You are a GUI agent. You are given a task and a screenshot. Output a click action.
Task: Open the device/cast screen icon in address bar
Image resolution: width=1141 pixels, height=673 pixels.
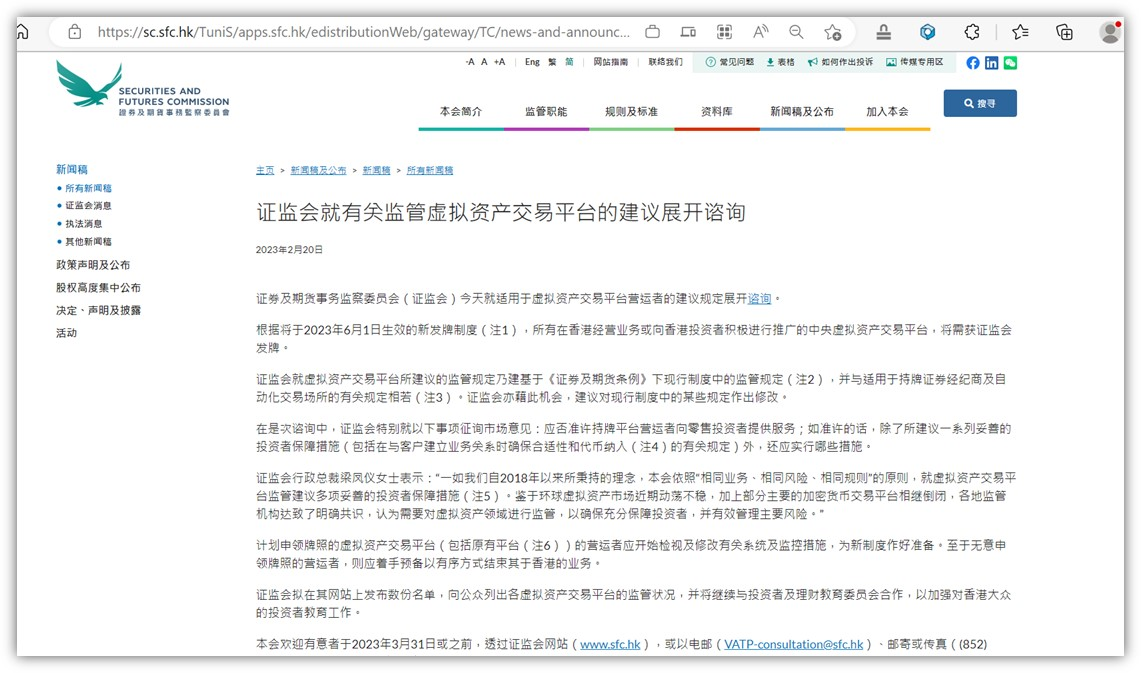pos(688,32)
